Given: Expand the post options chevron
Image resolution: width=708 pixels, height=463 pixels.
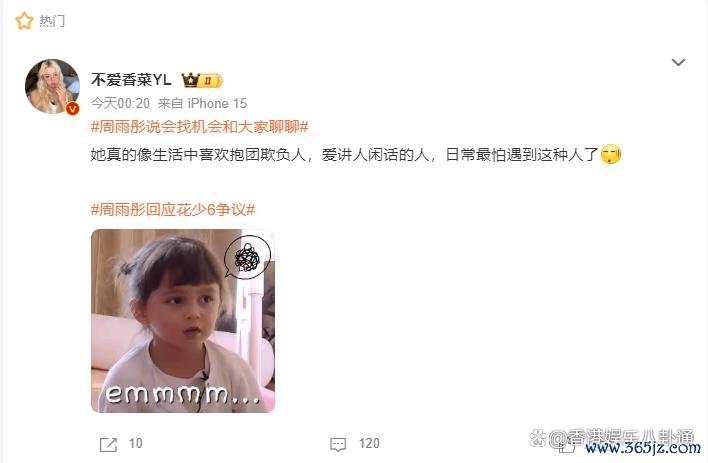Looking at the screenshot, I should [x=678, y=62].
